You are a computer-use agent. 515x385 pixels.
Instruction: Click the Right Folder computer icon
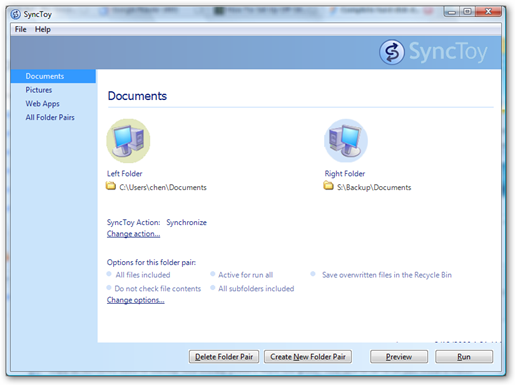click(346, 141)
